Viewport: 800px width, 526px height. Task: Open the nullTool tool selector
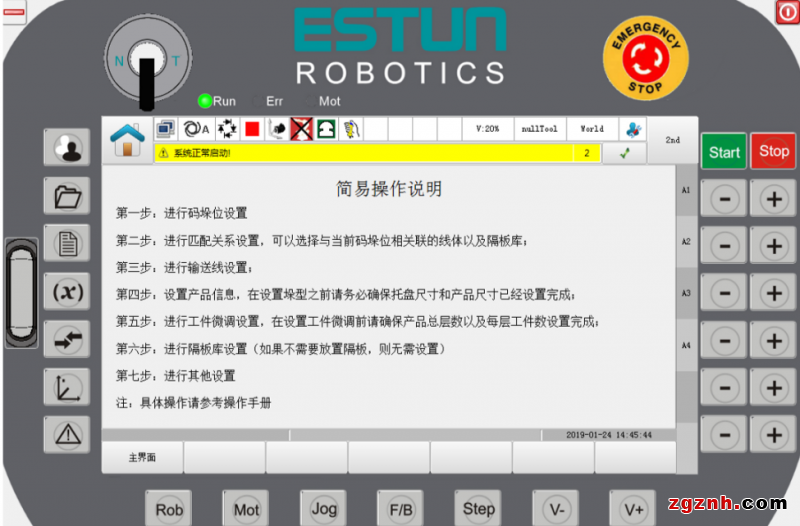pos(540,129)
